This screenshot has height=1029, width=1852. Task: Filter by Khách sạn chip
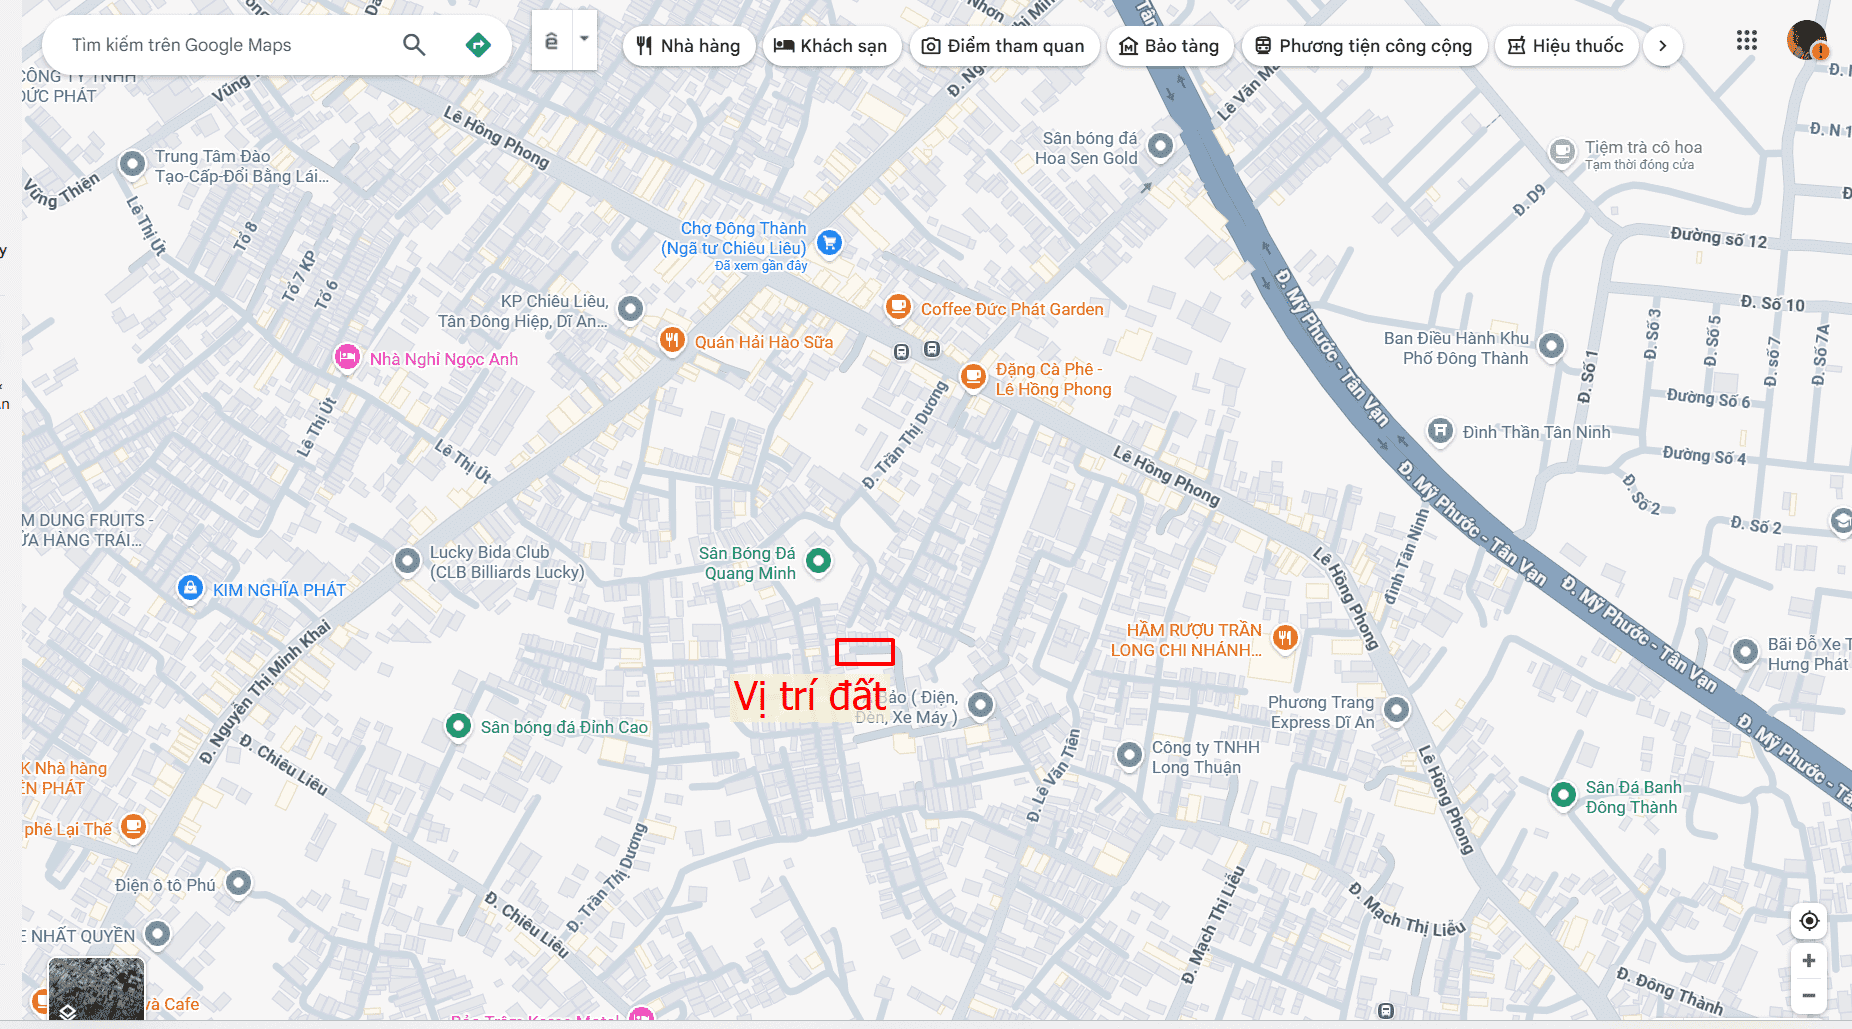point(832,46)
